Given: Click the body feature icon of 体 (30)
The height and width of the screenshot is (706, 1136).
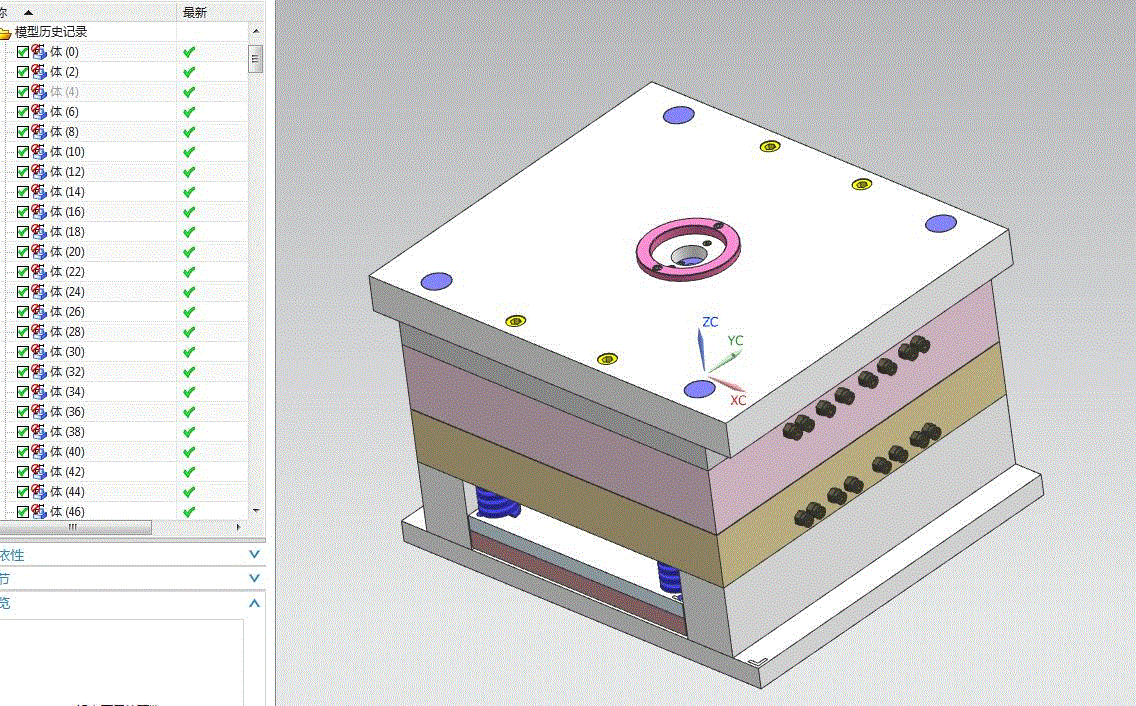Looking at the screenshot, I should [39, 352].
